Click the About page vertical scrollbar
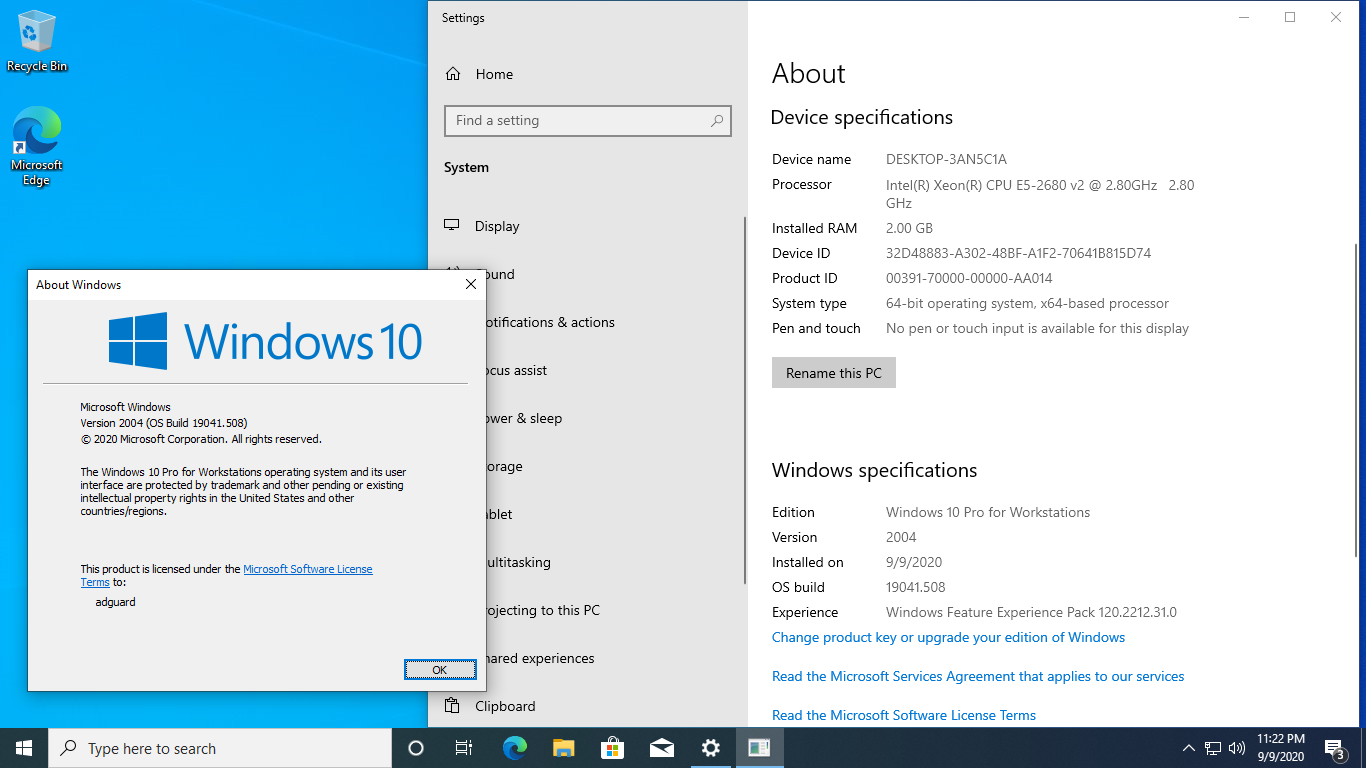The height and width of the screenshot is (768, 1366). point(1356,400)
